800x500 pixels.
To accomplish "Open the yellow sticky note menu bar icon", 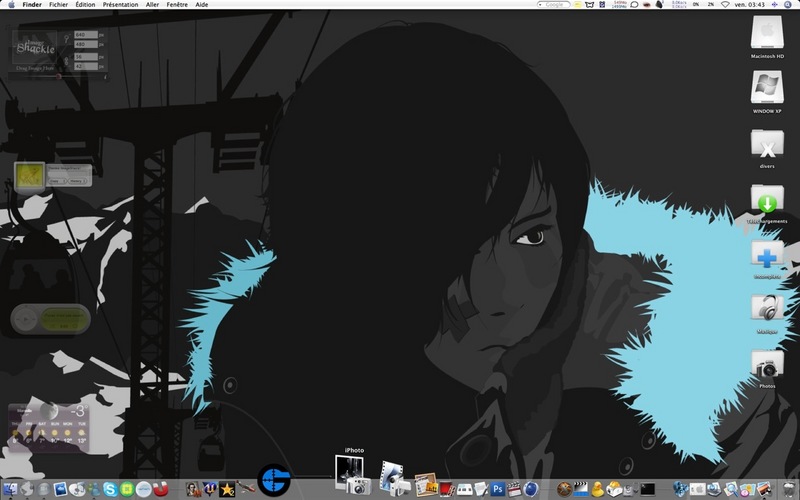I will [578, 5].
